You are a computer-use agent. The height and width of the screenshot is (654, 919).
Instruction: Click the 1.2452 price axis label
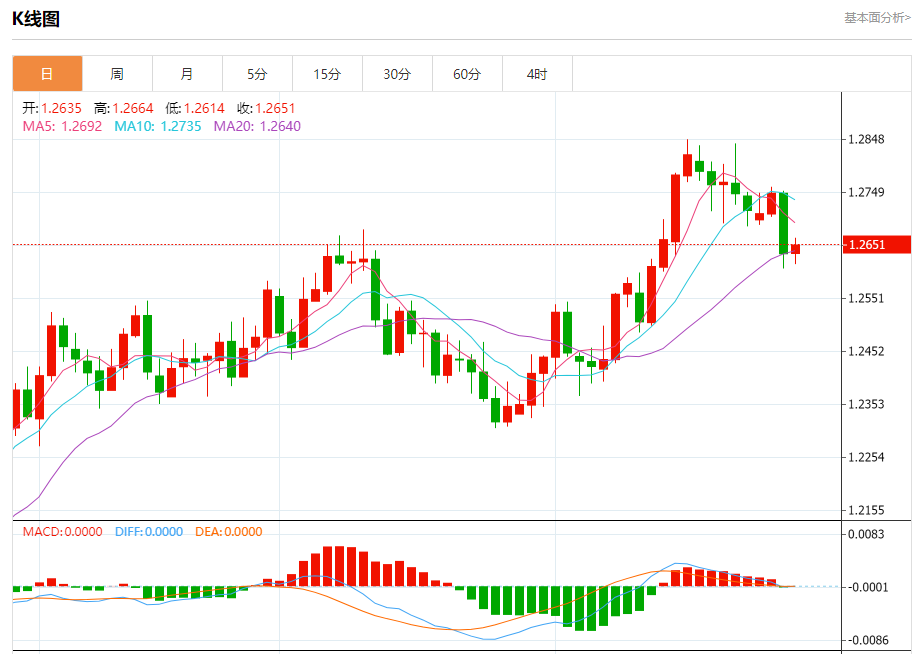(866, 351)
